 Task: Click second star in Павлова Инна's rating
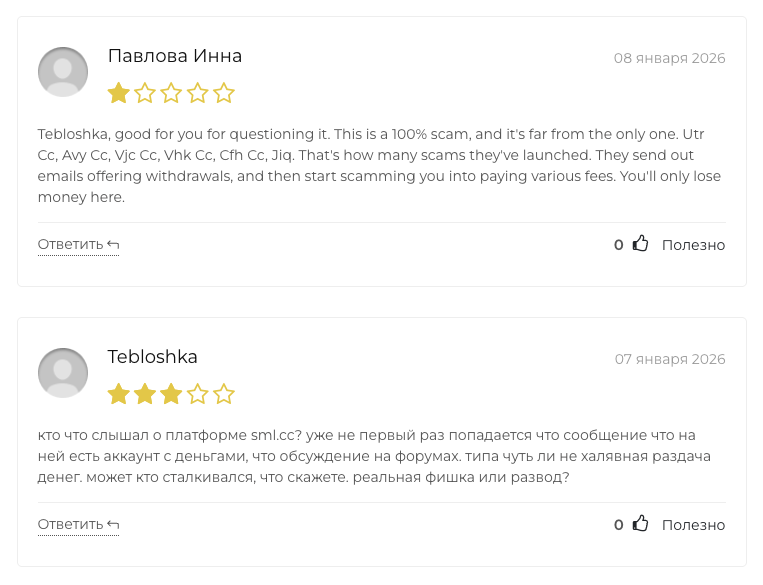145,94
